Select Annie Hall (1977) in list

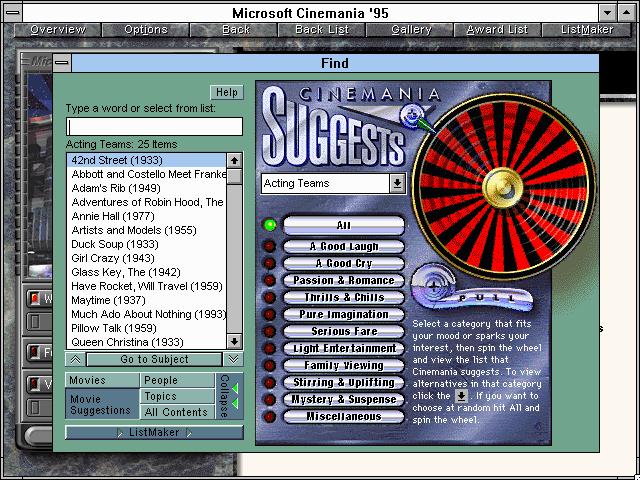click(x=146, y=216)
